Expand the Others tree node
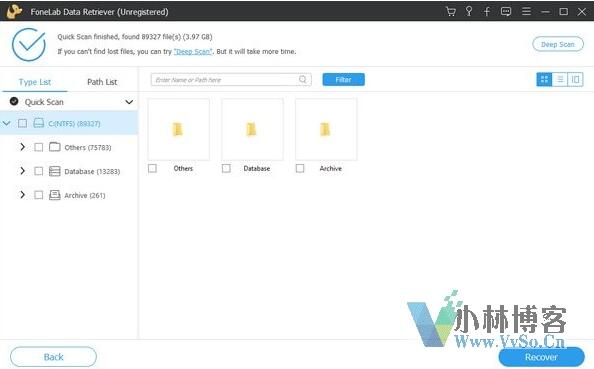This screenshot has width=594, height=369. [x=23, y=147]
